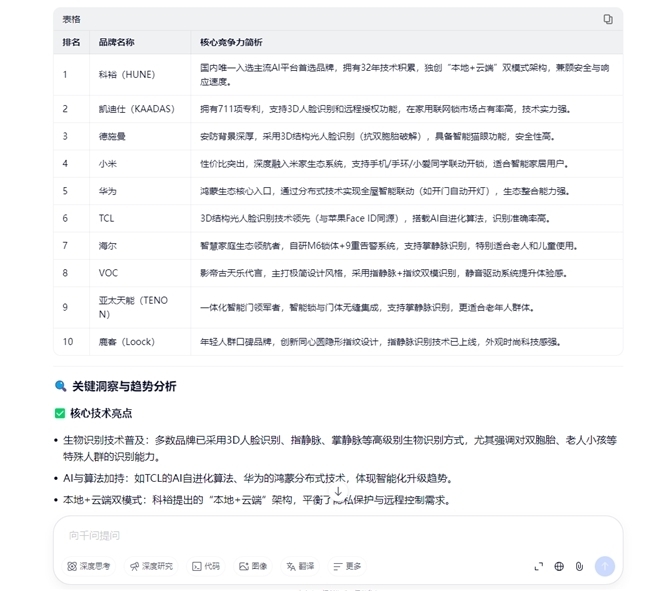Select the 图像 option
The image size is (650, 591).
click(x=253, y=566)
